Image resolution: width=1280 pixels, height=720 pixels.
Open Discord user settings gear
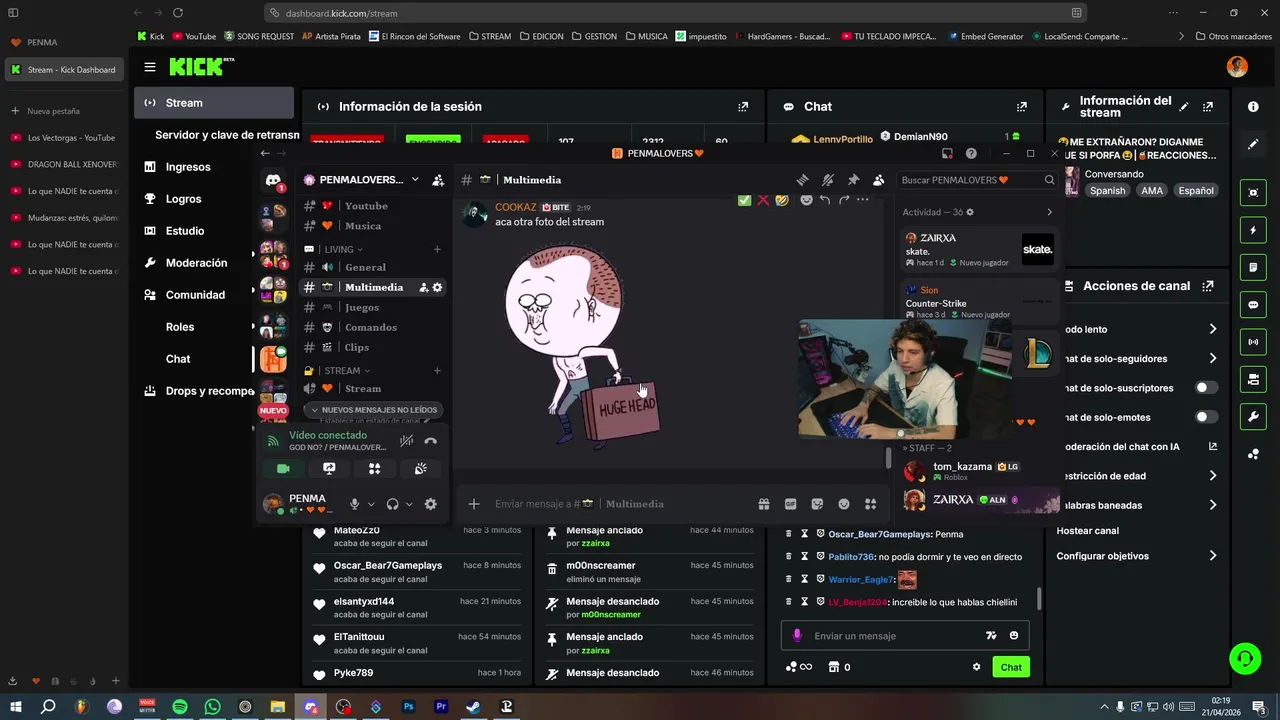tap(431, 504)
